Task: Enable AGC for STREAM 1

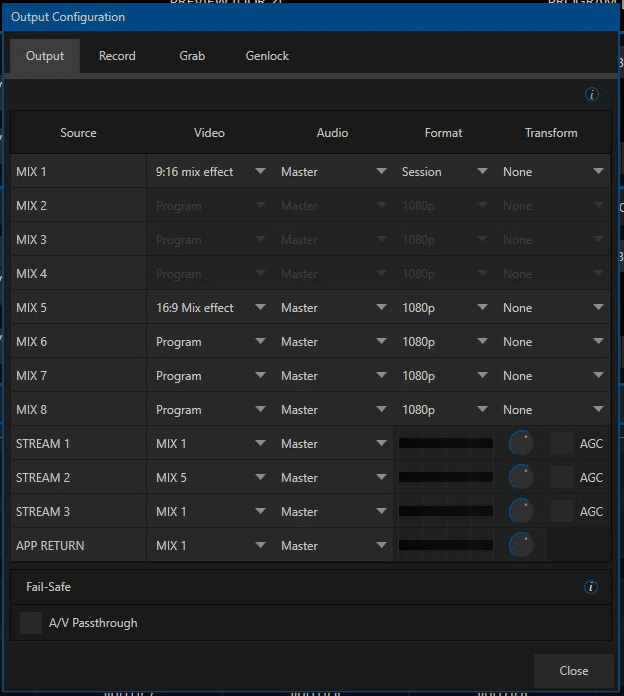Action: [562, 444]
